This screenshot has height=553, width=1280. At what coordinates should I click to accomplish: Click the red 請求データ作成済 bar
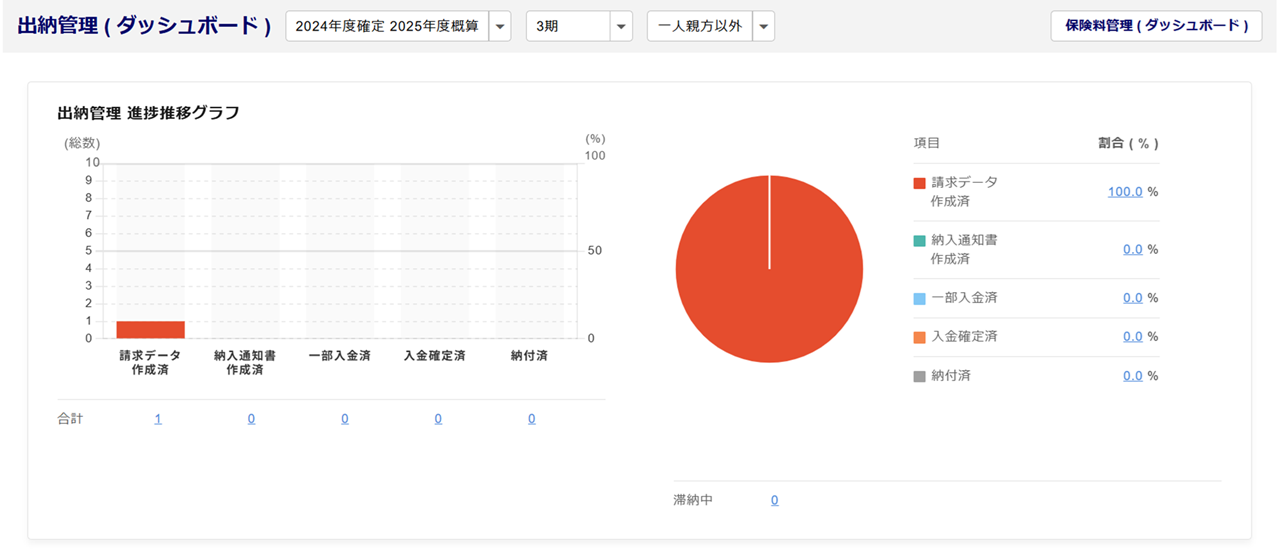pyautogui.click(x=150, y=329)
